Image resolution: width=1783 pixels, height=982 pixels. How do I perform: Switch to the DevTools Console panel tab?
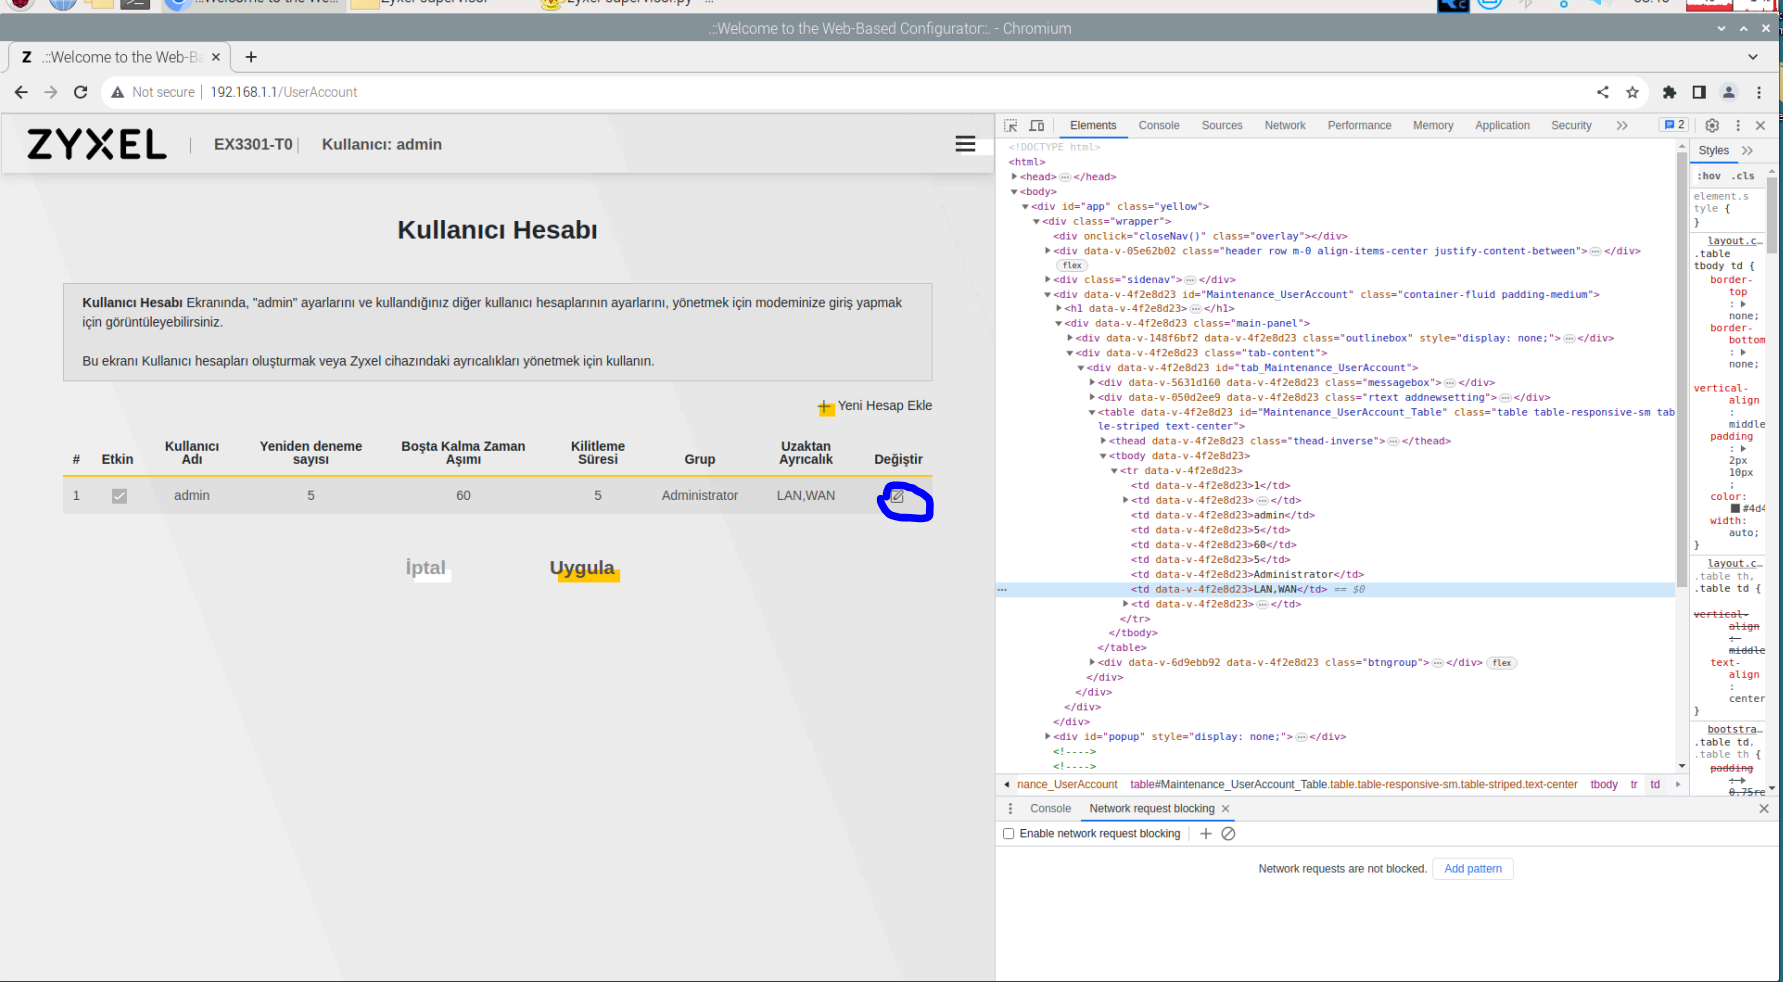click(x=1159, y=126)
